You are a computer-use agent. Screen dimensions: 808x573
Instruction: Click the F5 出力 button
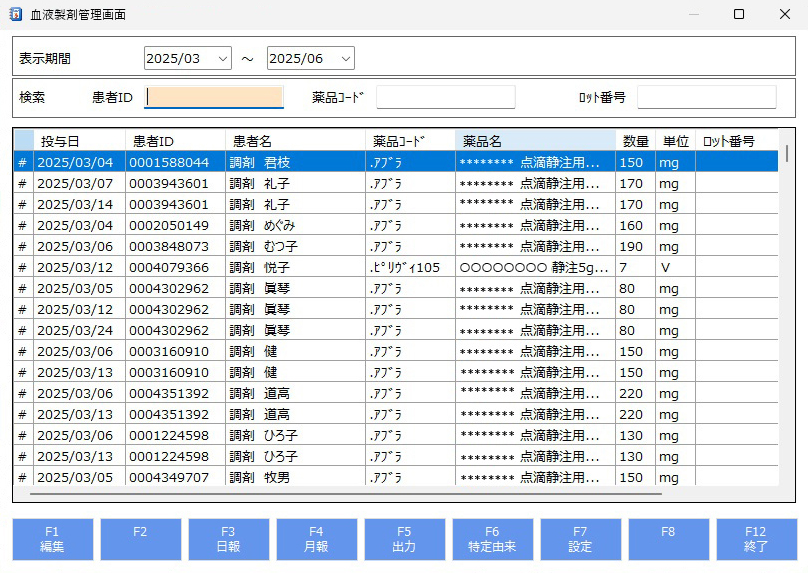(404, 539)
